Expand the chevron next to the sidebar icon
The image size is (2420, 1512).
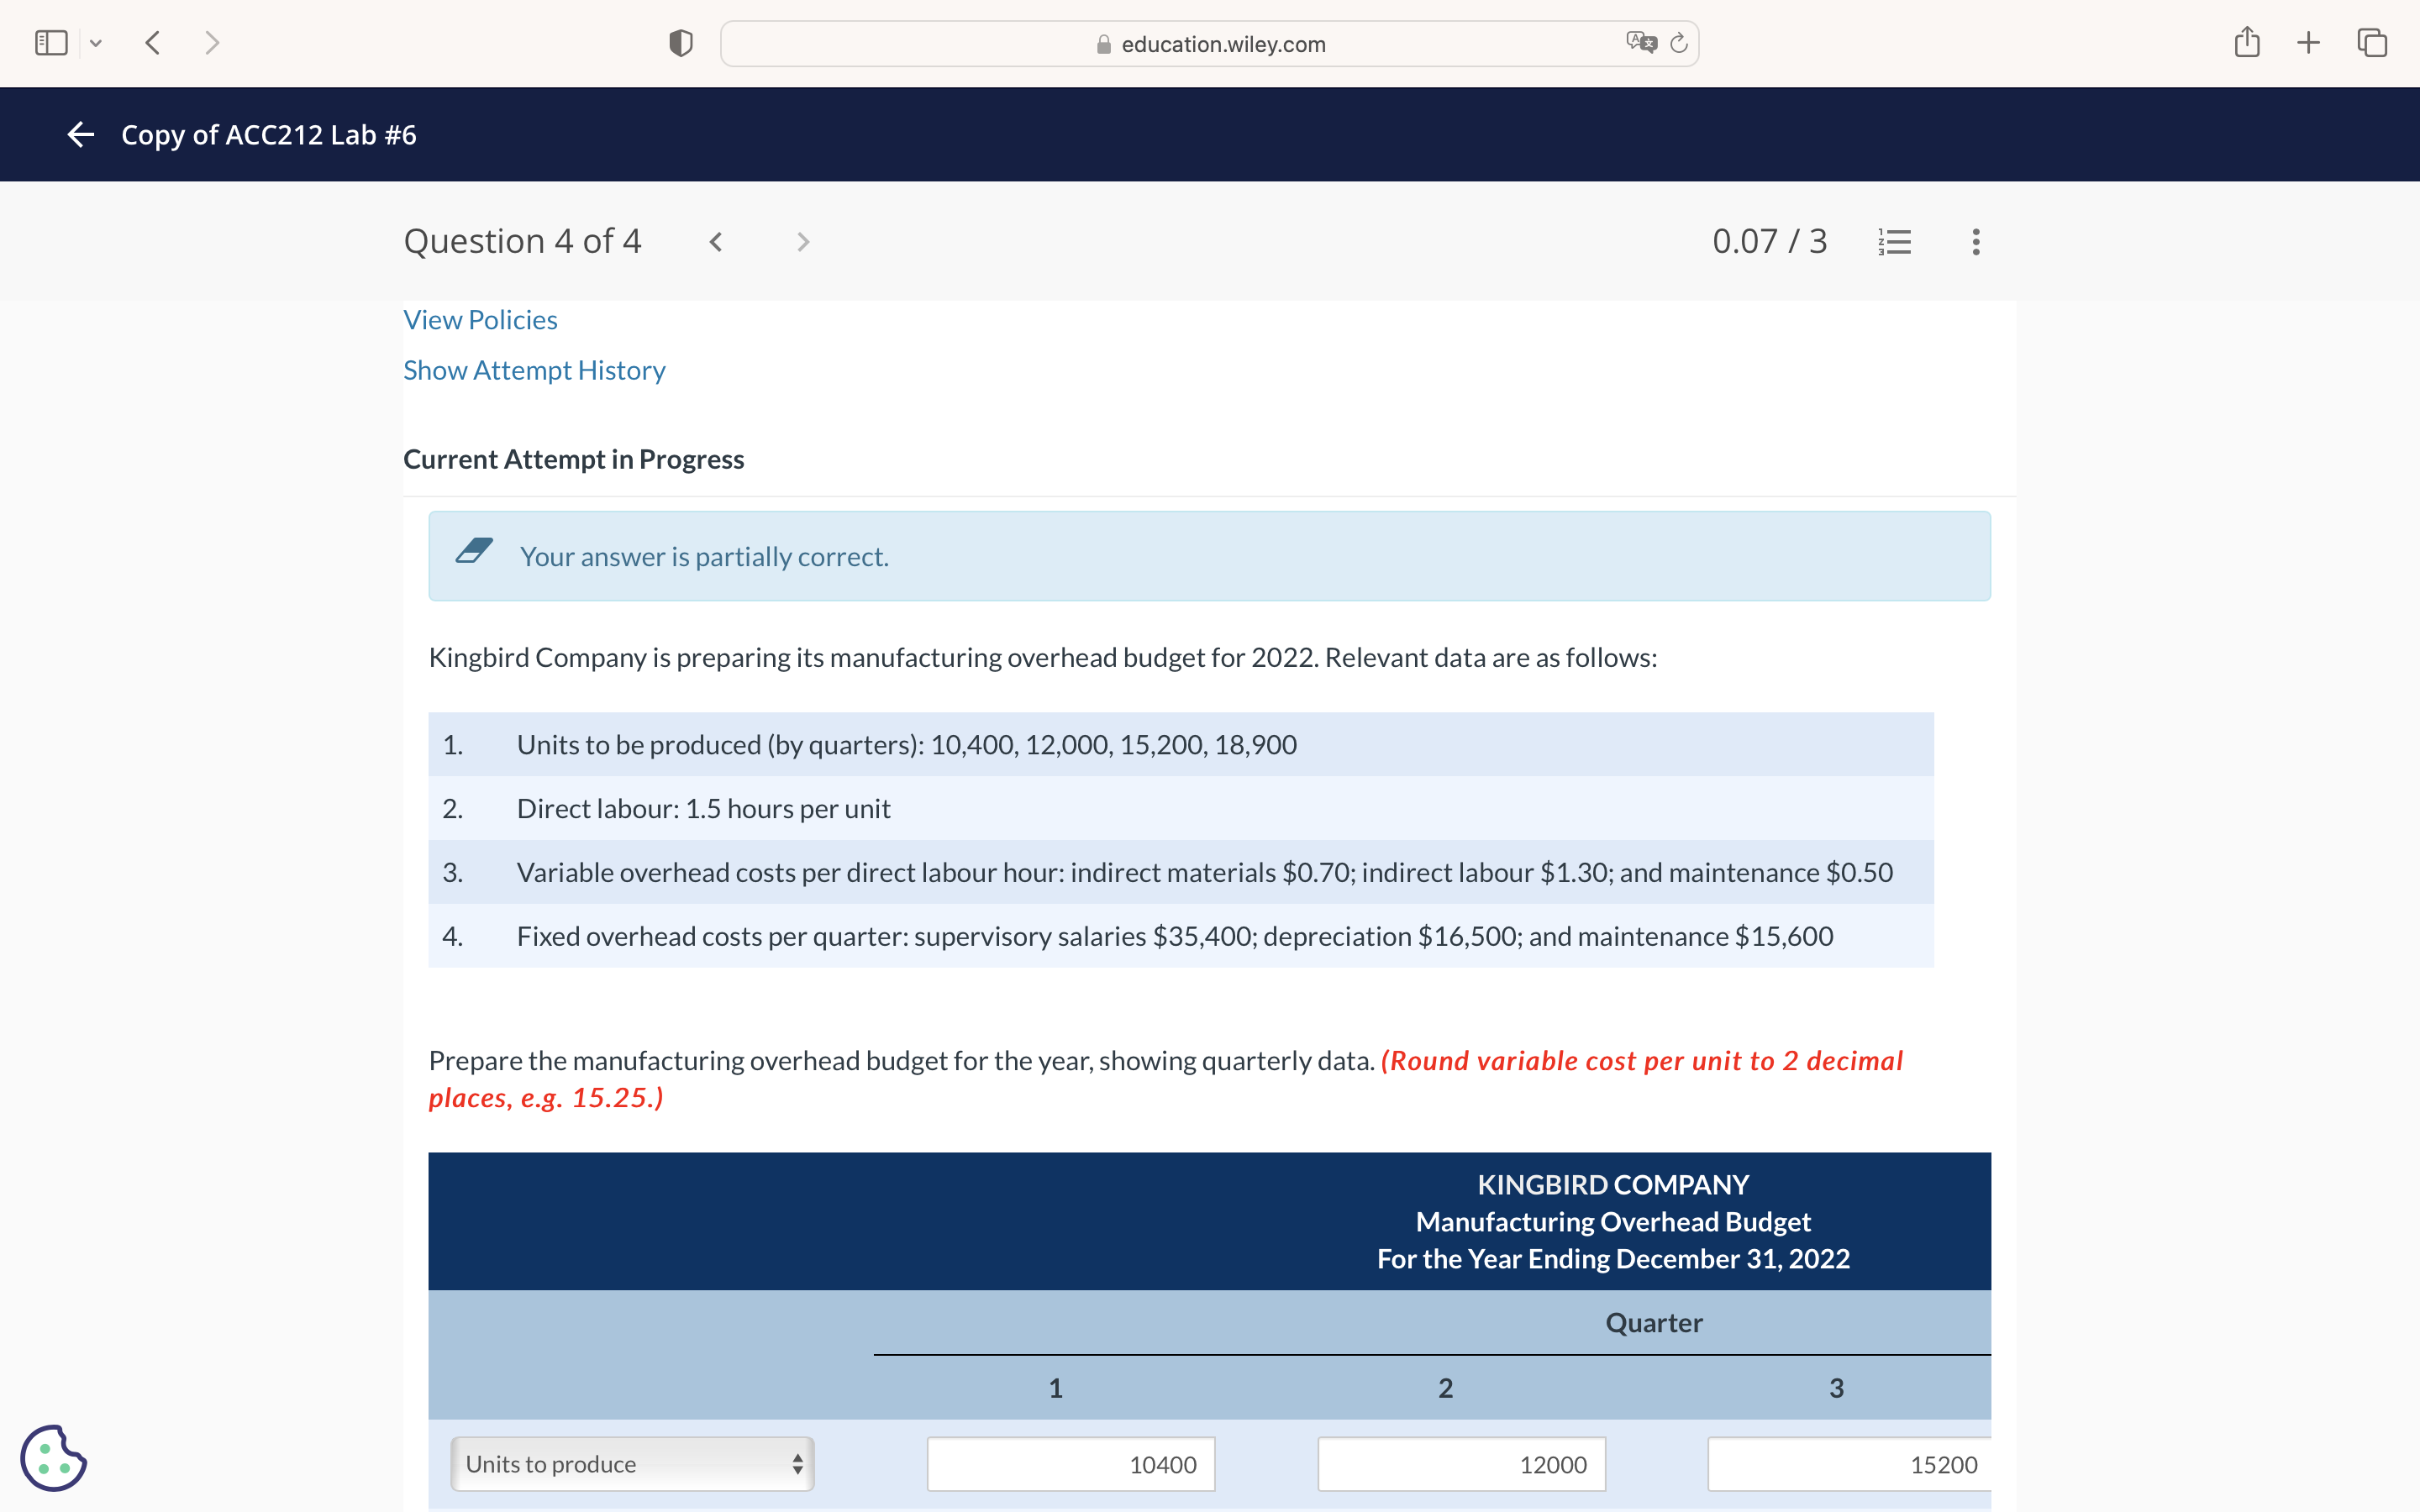point(97,43)
